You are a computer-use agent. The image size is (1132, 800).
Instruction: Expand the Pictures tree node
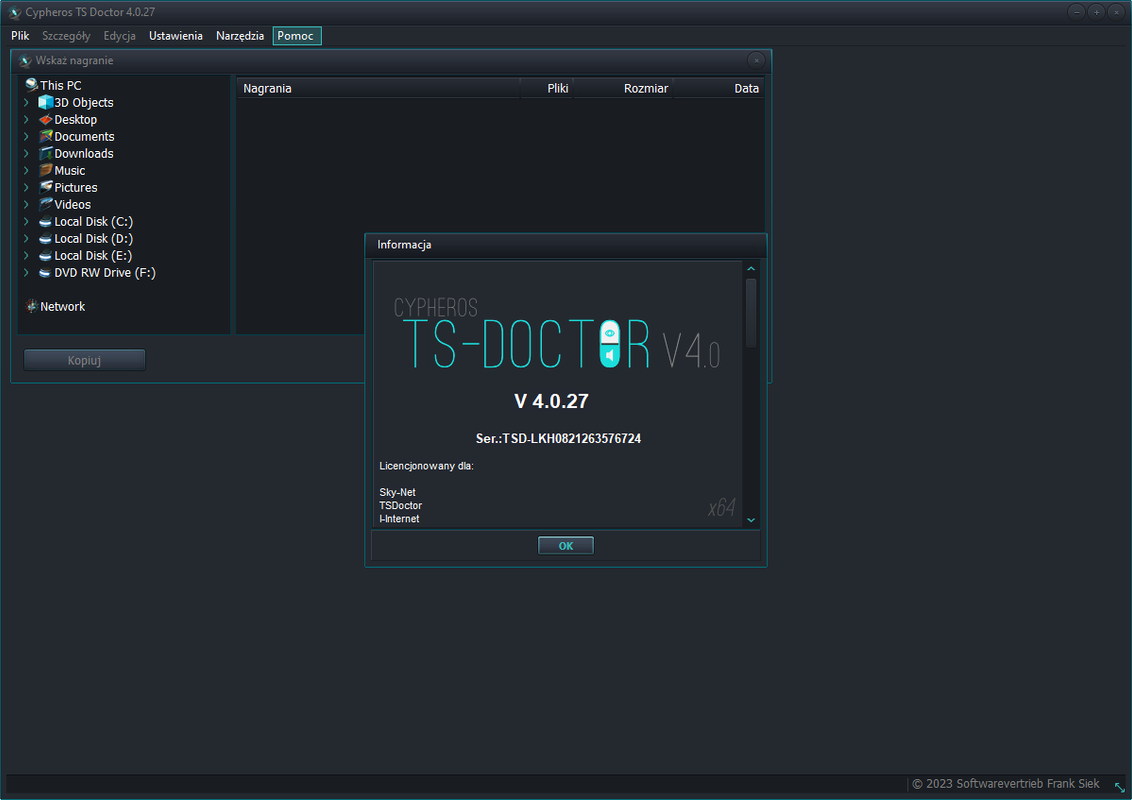click(27, 187)
